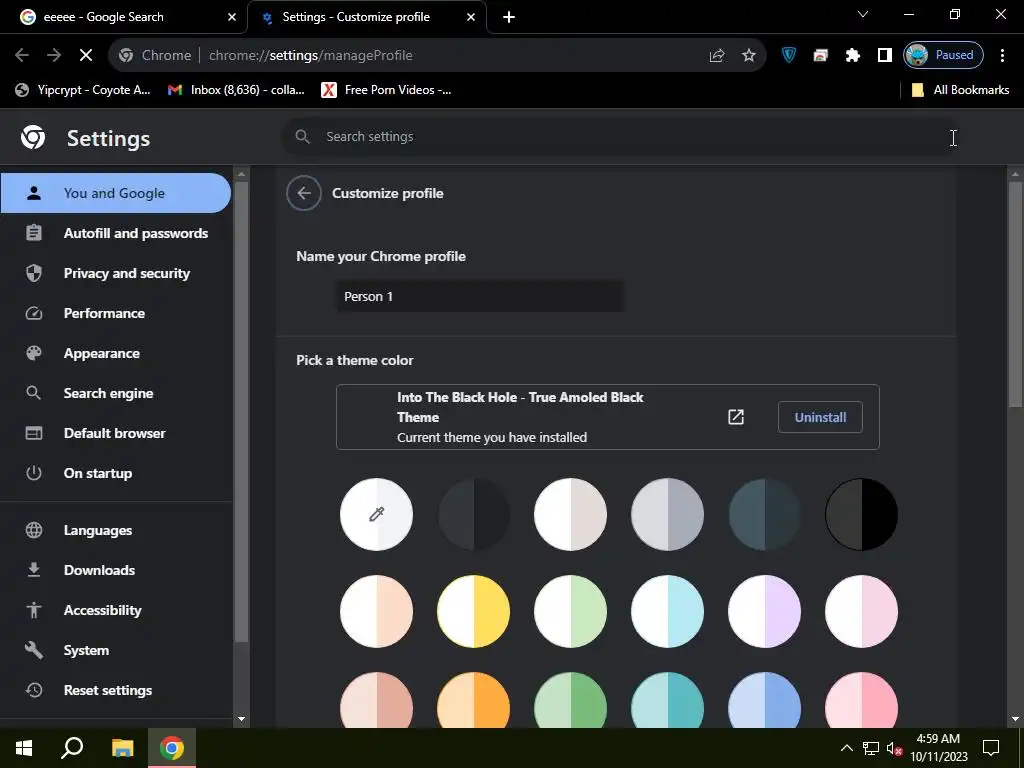Click the back arrow beside Customize profile
Screen dimensions: 1024x768
(x=304, y=193)
